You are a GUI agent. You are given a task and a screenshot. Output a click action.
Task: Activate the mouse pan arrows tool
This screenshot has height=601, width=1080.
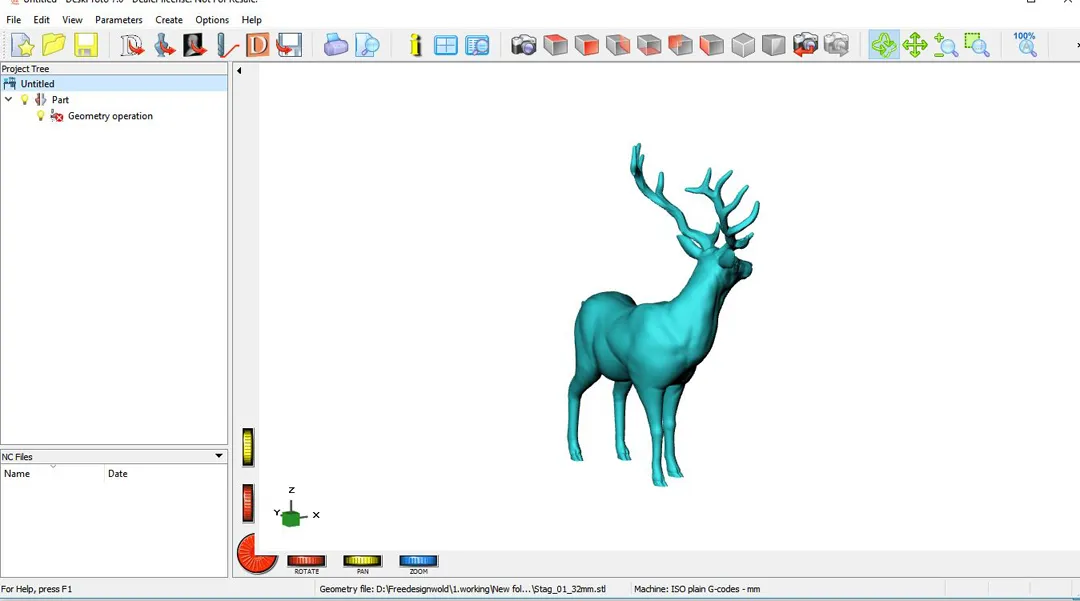tap(915, 45)
